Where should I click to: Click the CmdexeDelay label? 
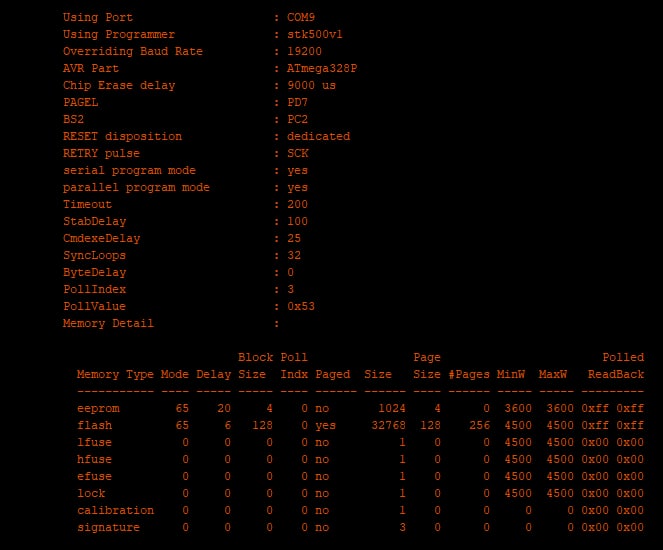[101, 238]
